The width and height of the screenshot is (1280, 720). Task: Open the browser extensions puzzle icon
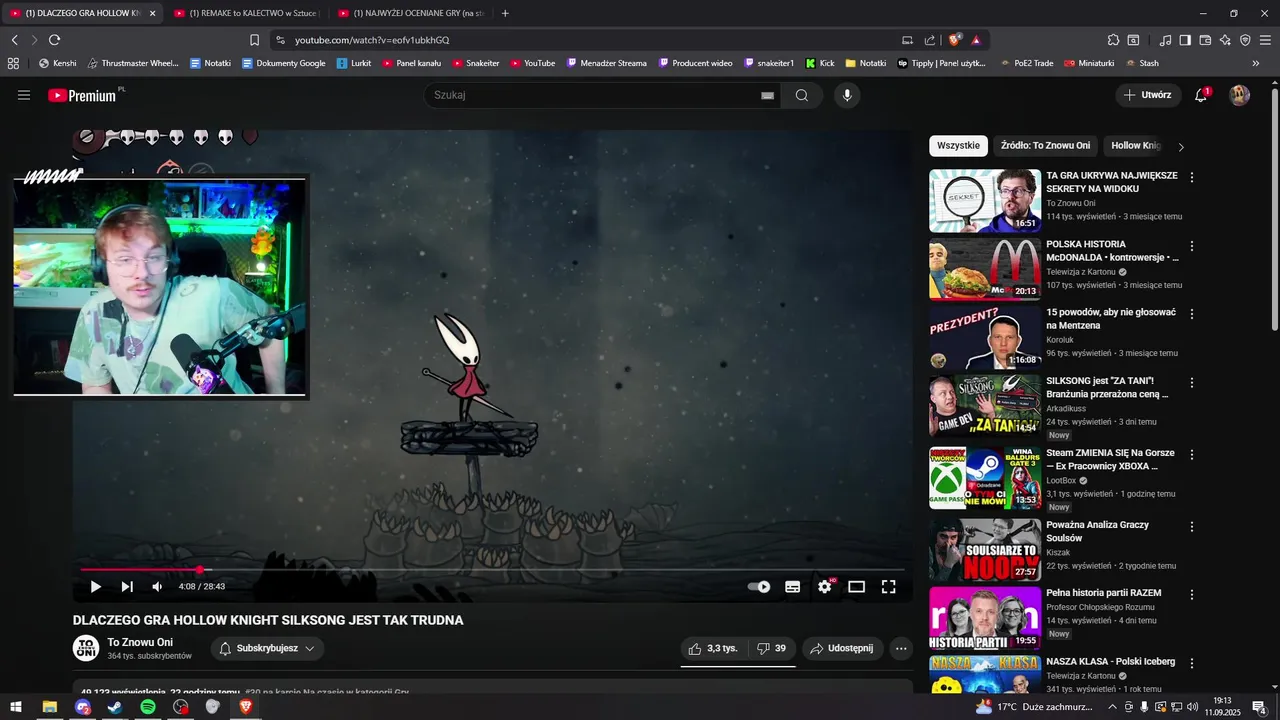click(1113, 40)
